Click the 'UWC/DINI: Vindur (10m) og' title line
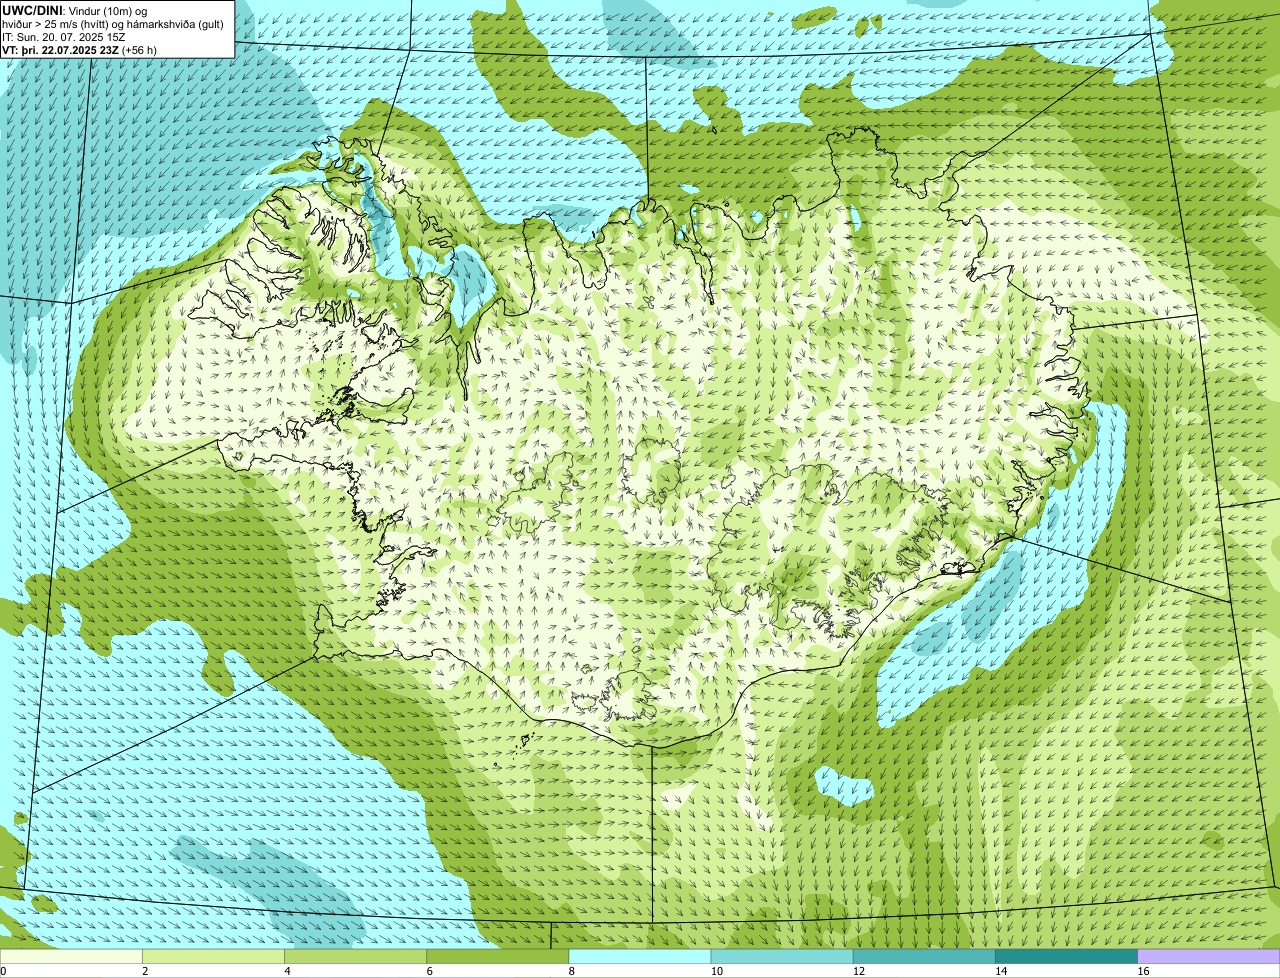 coord(75,10)
